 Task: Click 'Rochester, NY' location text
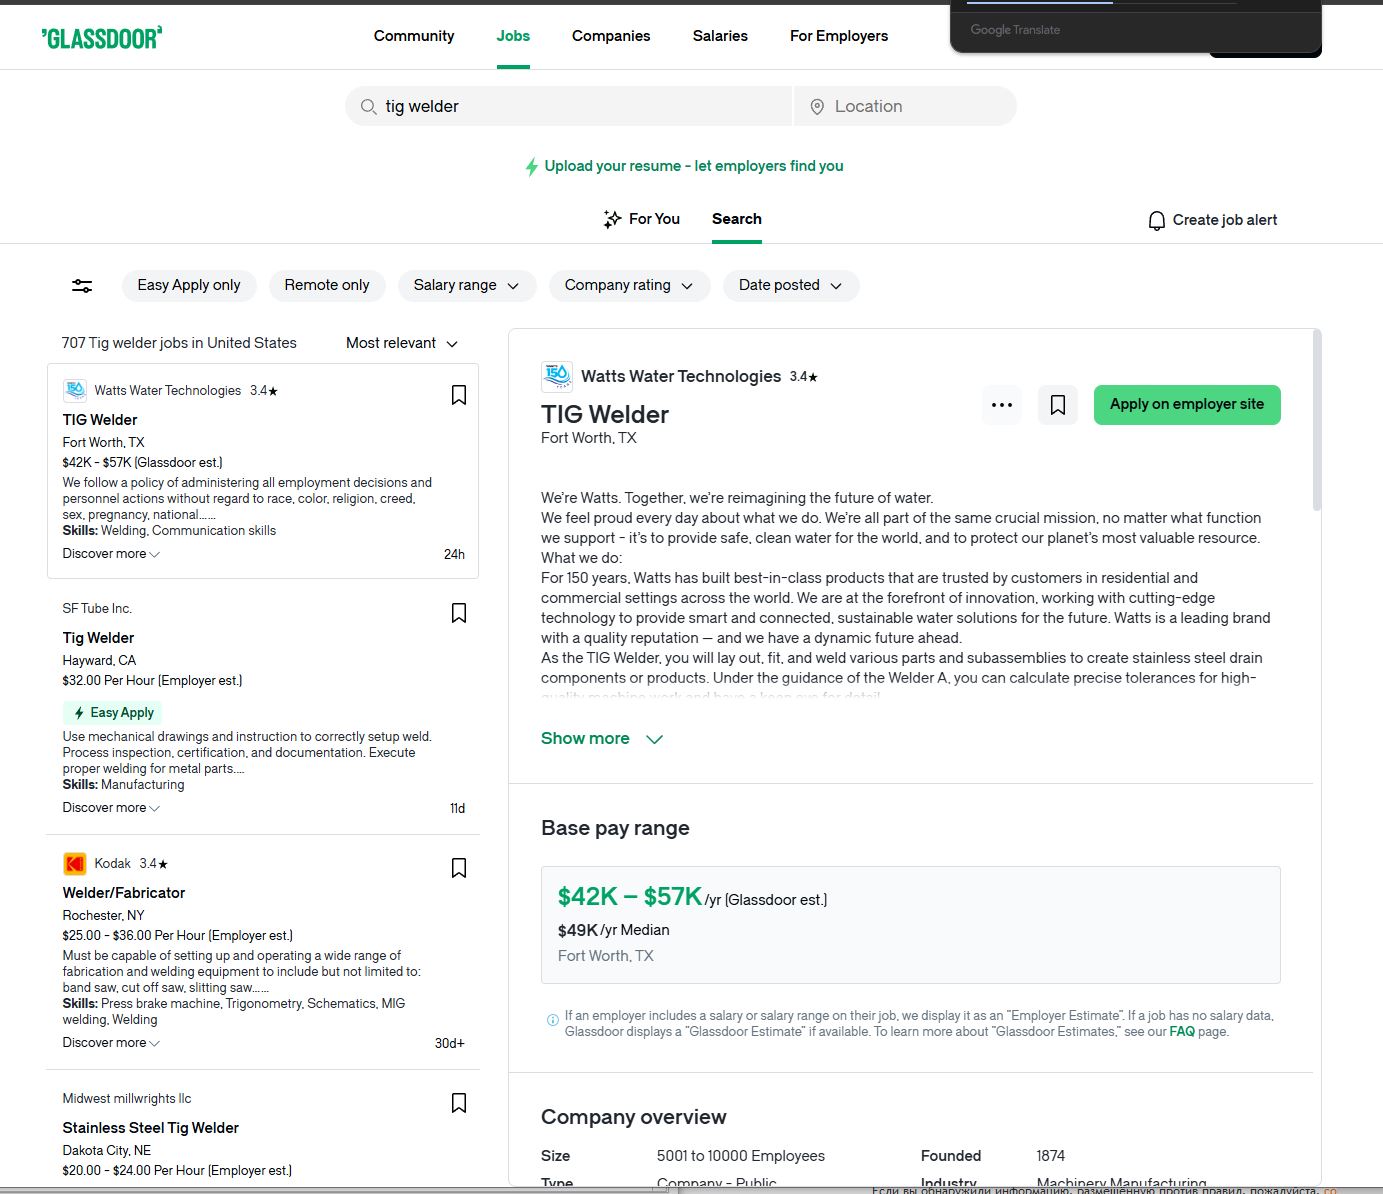pos(104,916)
